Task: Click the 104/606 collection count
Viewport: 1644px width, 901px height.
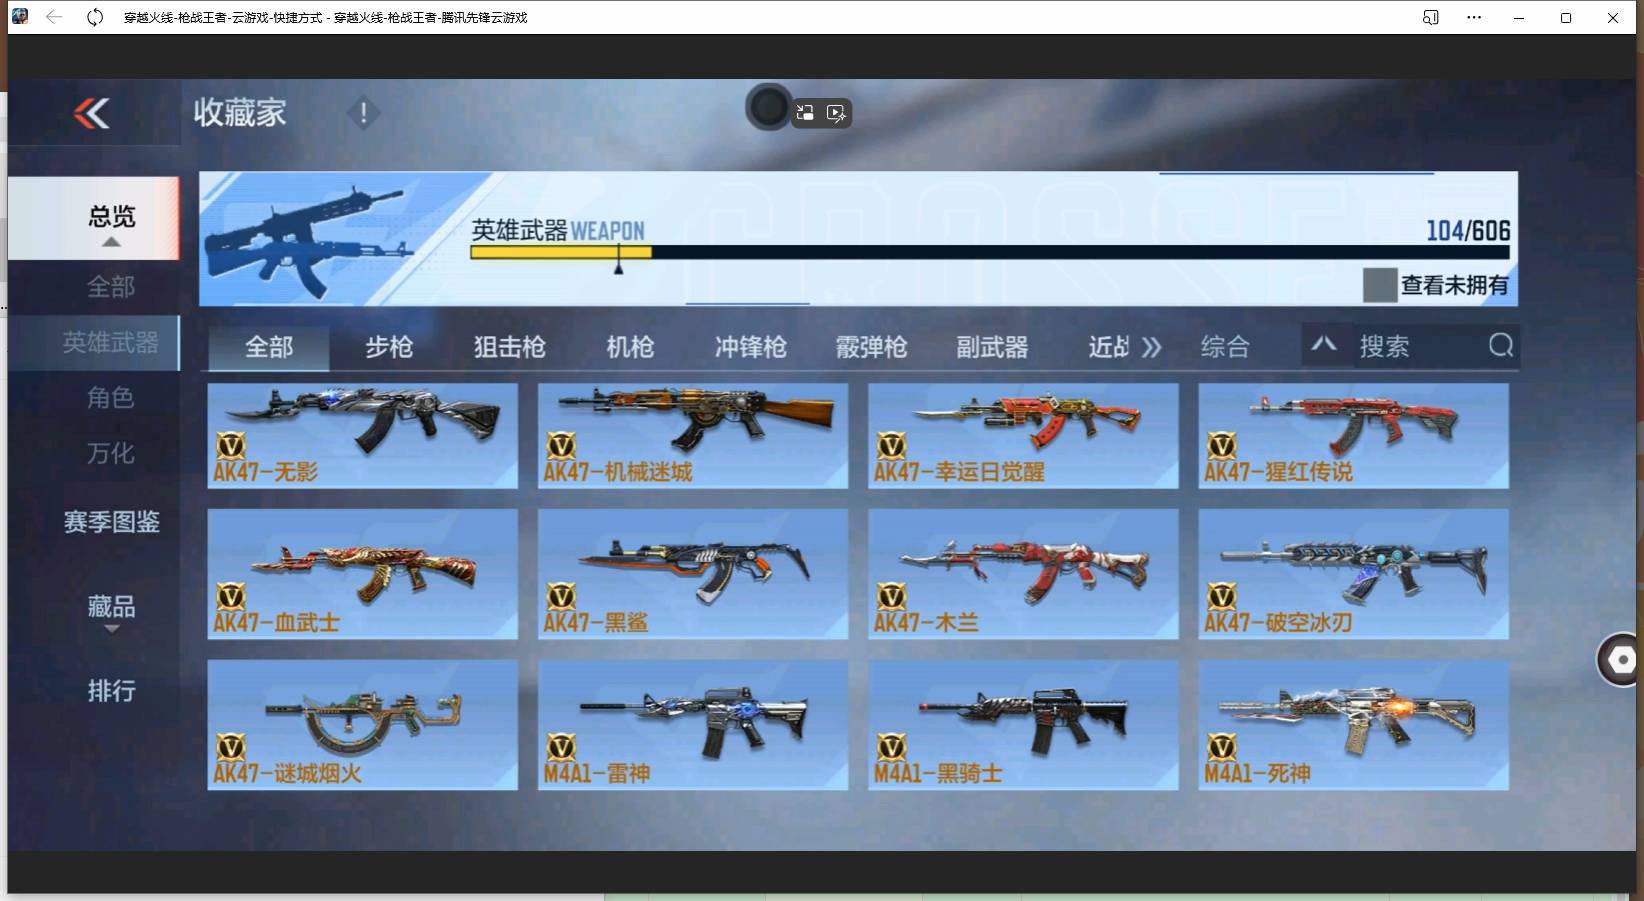Action: click(x=1468, y=231)
